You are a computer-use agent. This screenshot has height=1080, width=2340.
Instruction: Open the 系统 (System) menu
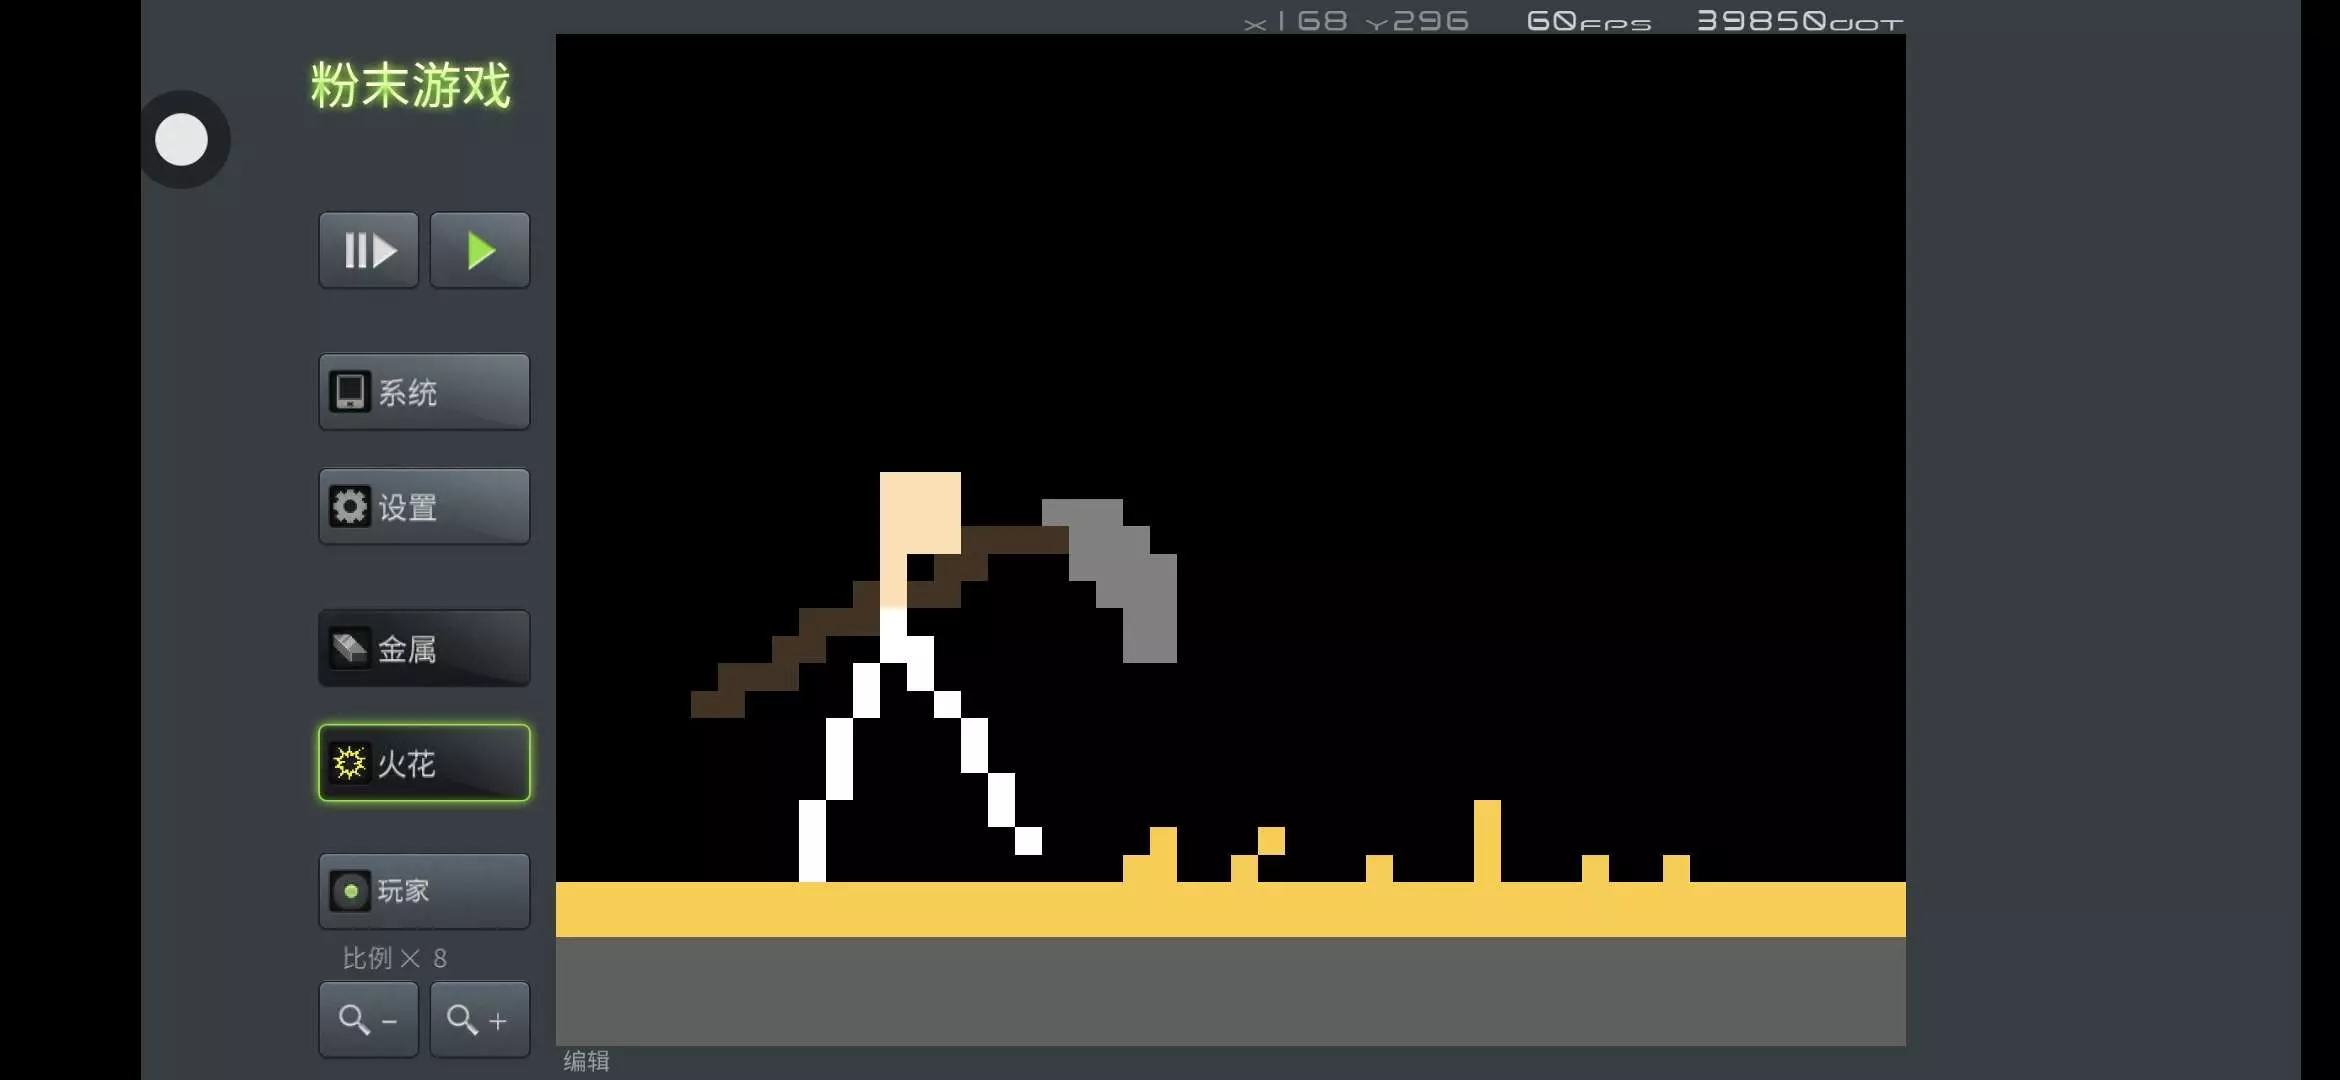click(424, 392)
